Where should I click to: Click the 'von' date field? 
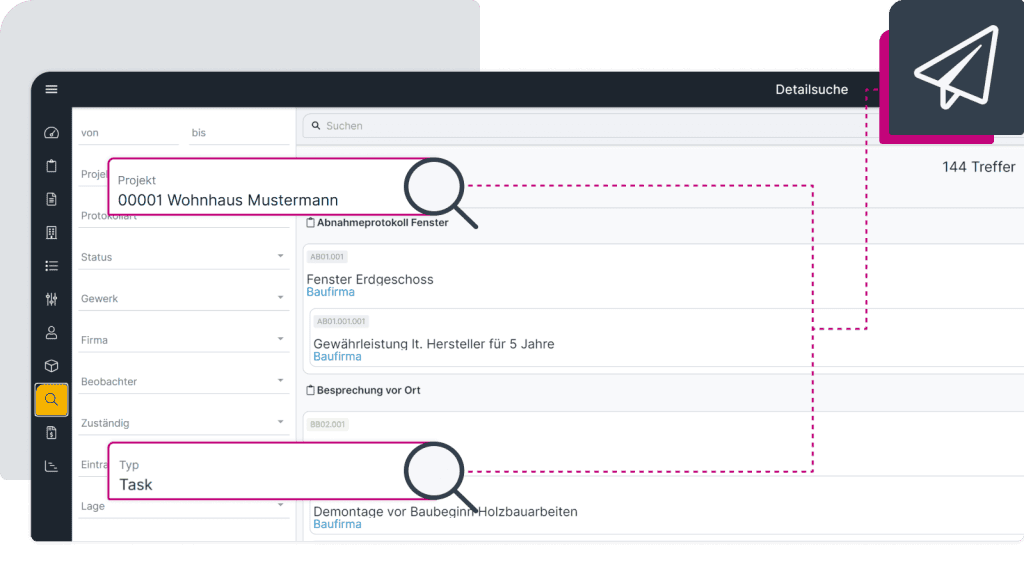[x=128, y=133]
